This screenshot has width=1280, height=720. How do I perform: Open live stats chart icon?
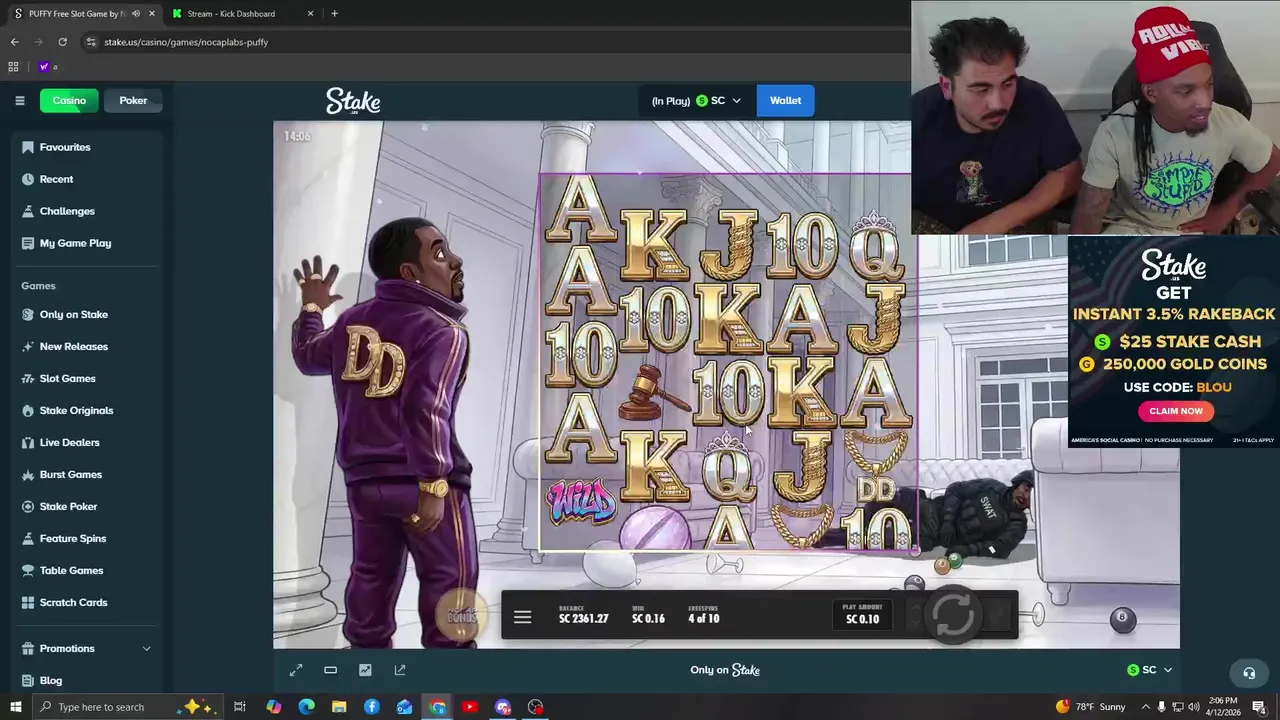(x=365, y=670)
